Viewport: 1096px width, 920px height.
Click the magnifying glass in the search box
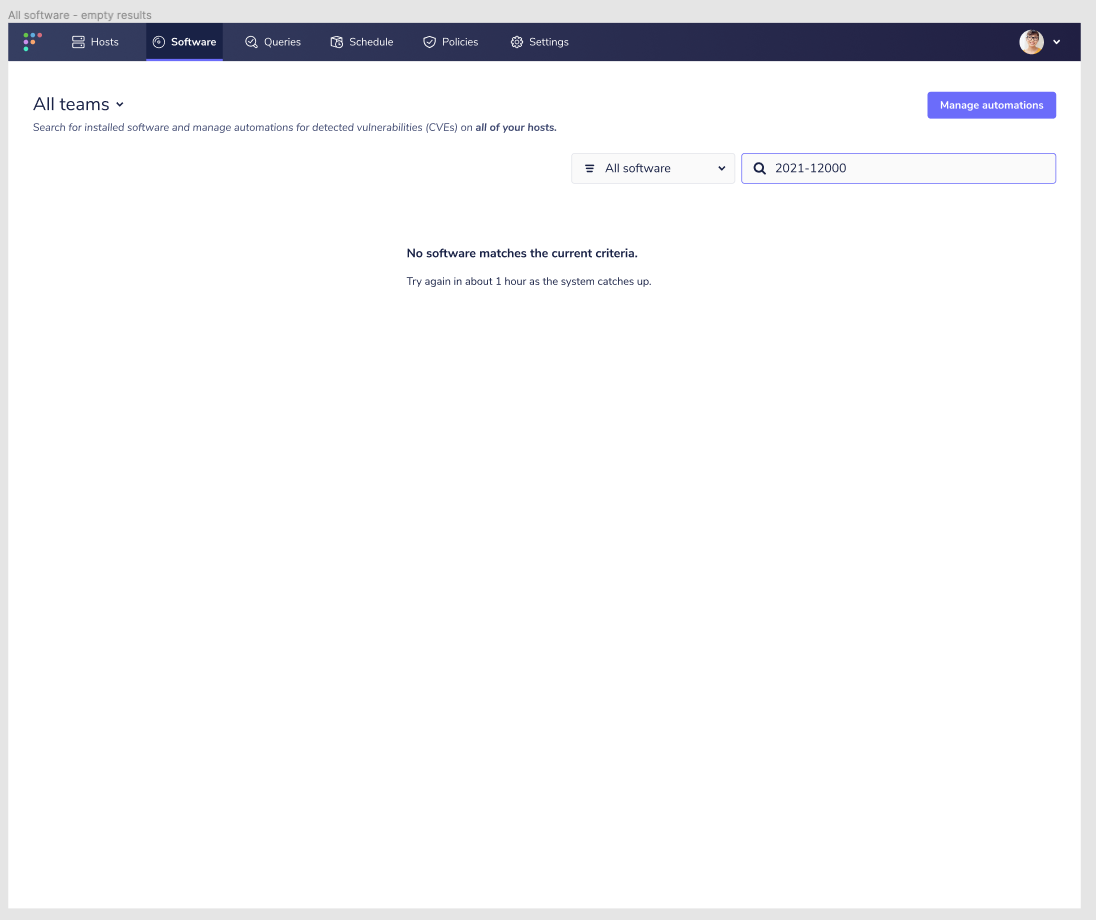pyautogui.click(x=759, y=168)
